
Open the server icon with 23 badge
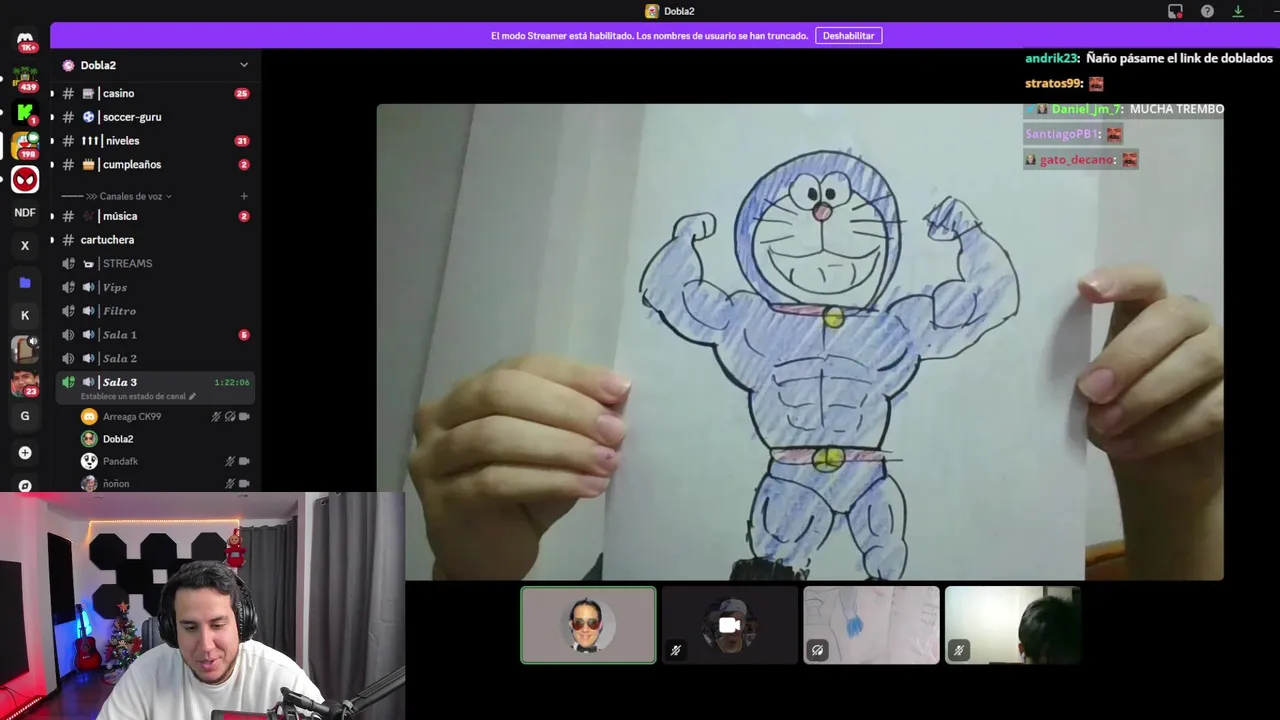pyautogui.click(x=25, y=383)
